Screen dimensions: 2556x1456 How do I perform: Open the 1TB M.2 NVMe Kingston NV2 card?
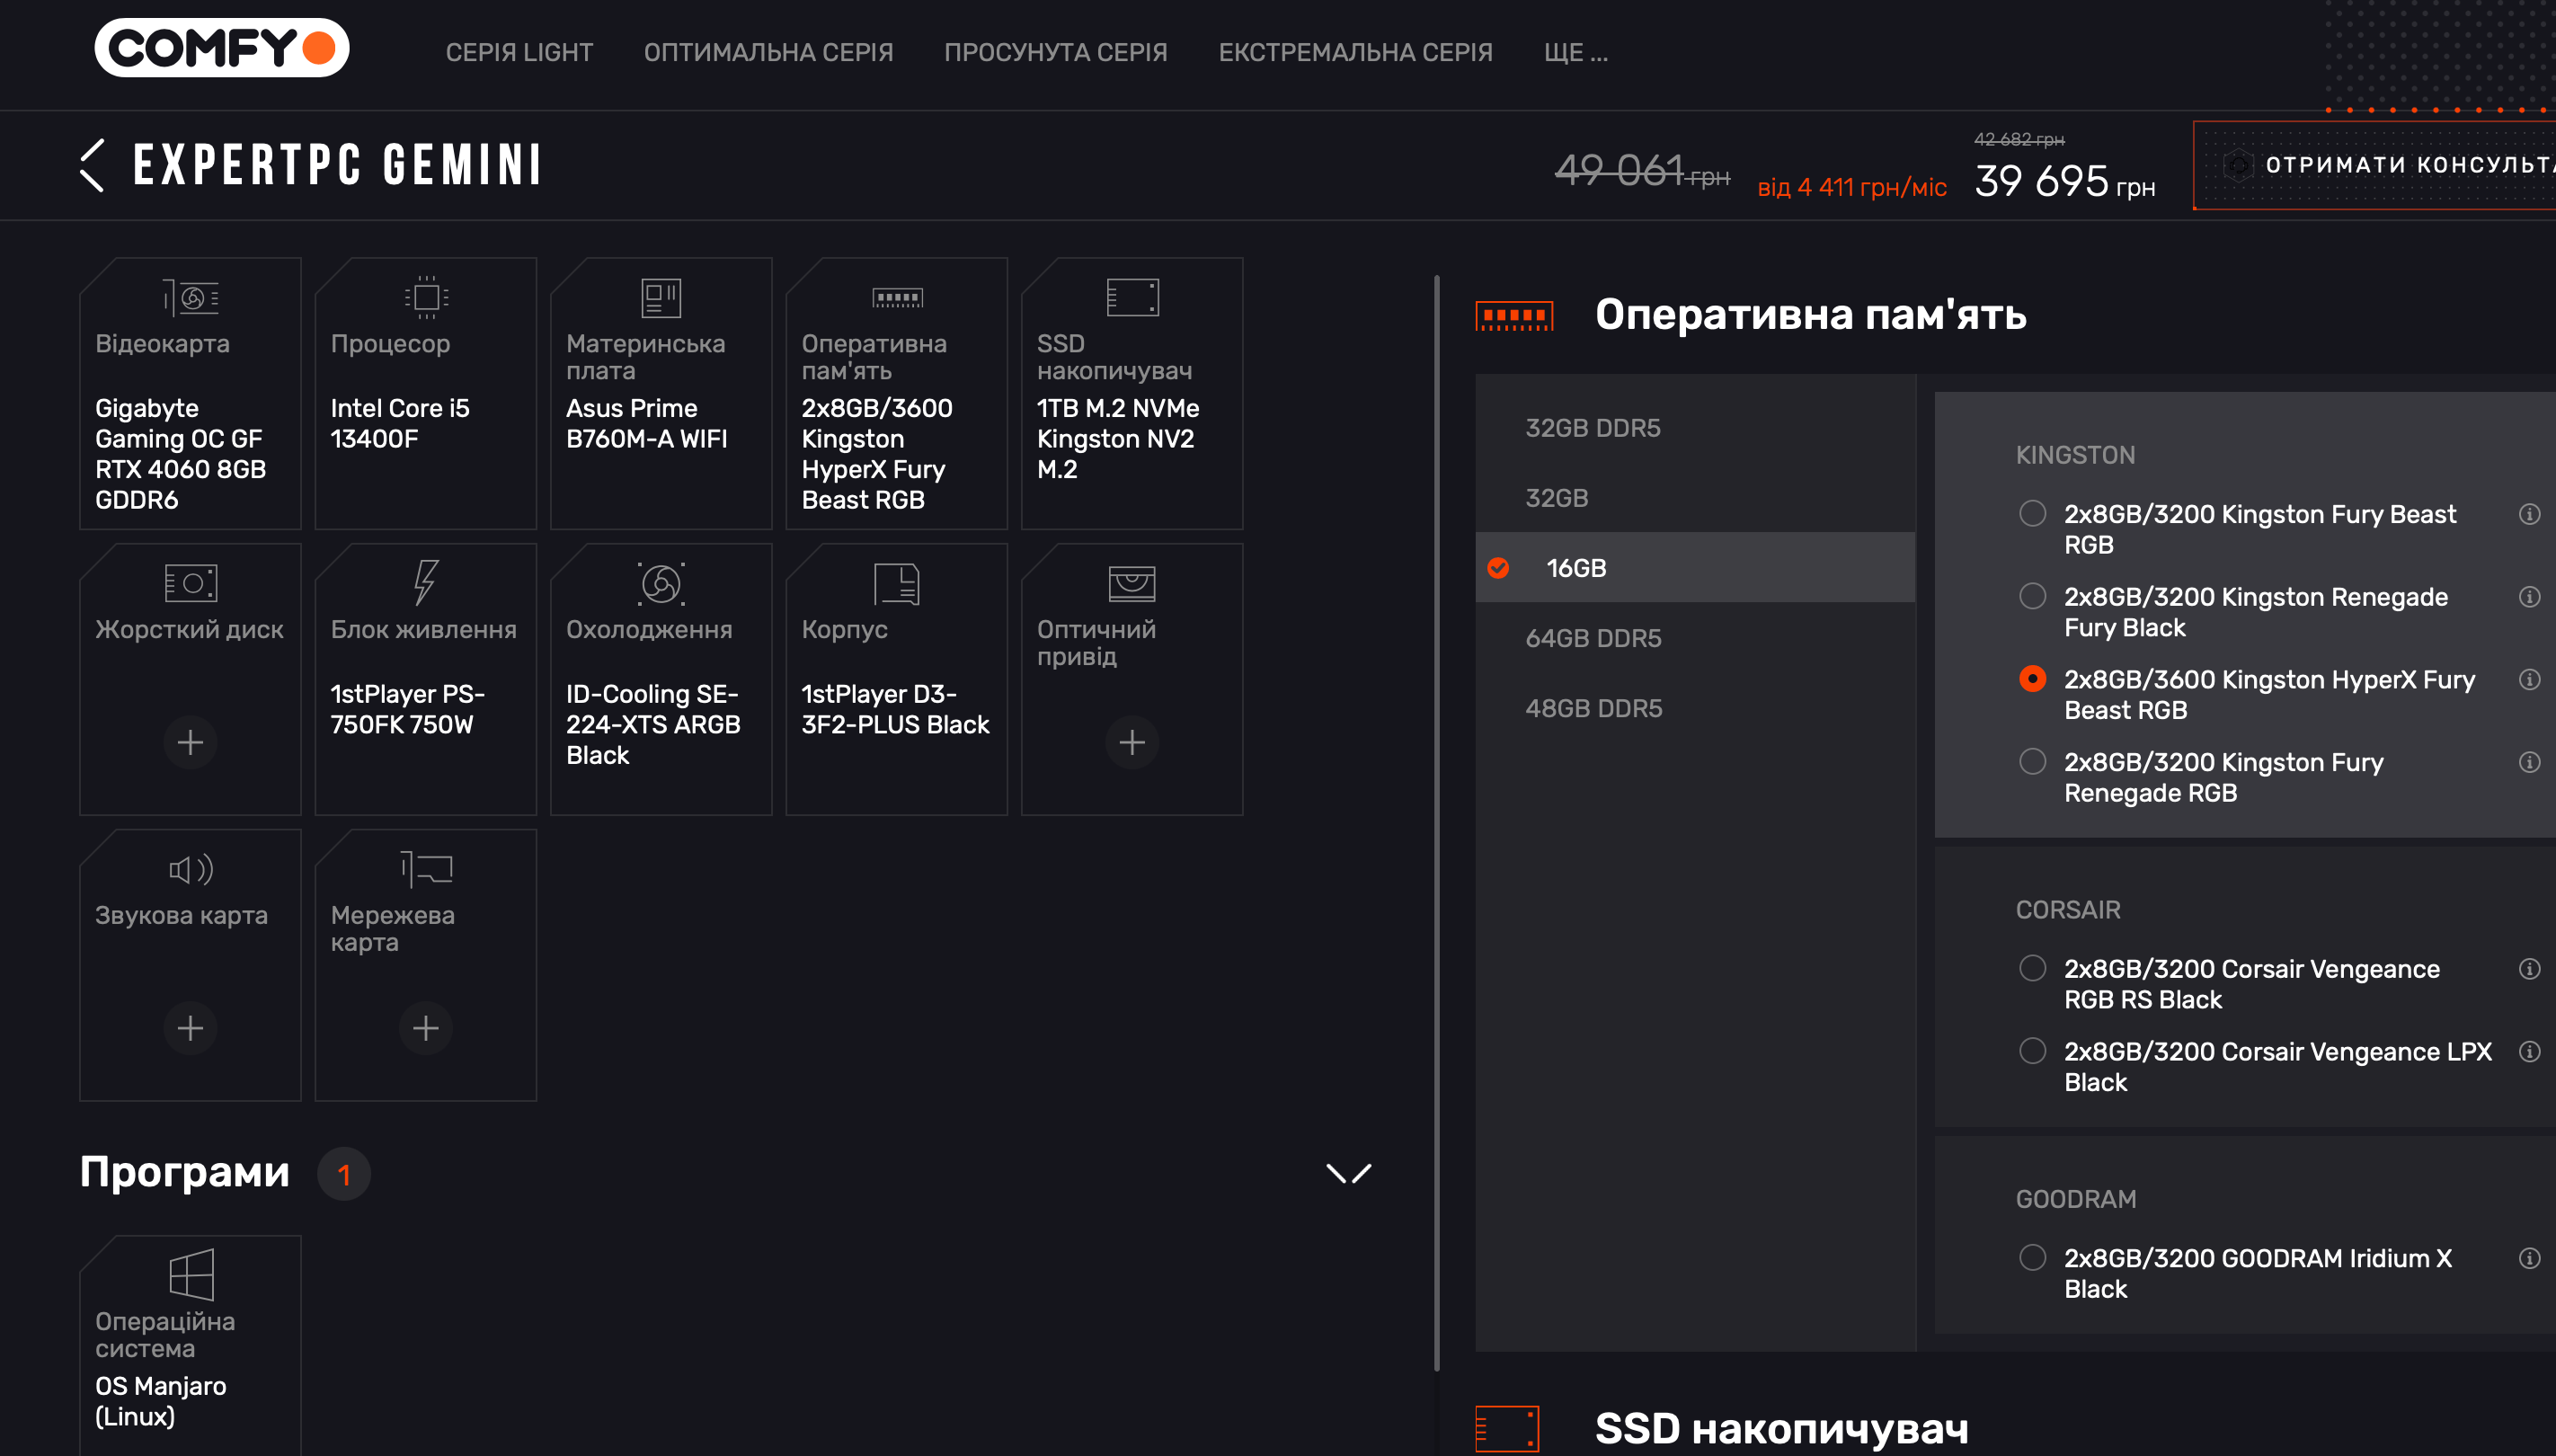tap(1132, 393)
